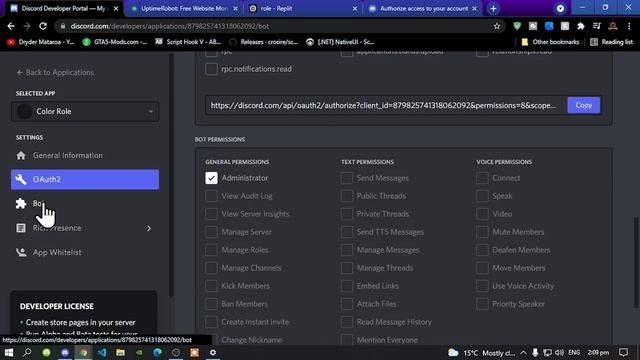Open the Chrome three-dot menu

629,26
